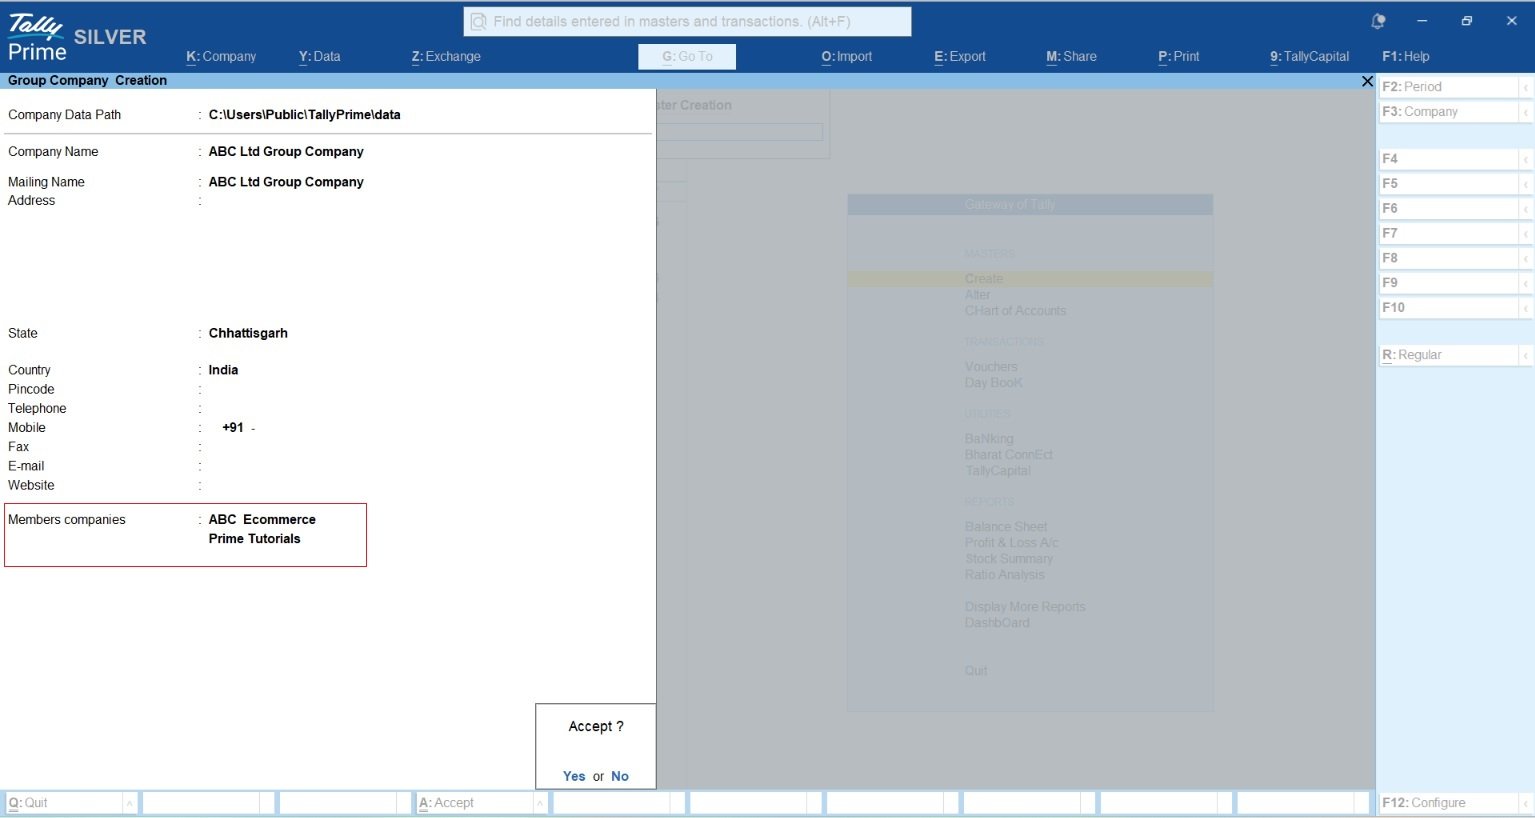Screen dimensions: 1535x818
Task: Expand arrow beside A: Accept
Action: [x=541, y=803]
